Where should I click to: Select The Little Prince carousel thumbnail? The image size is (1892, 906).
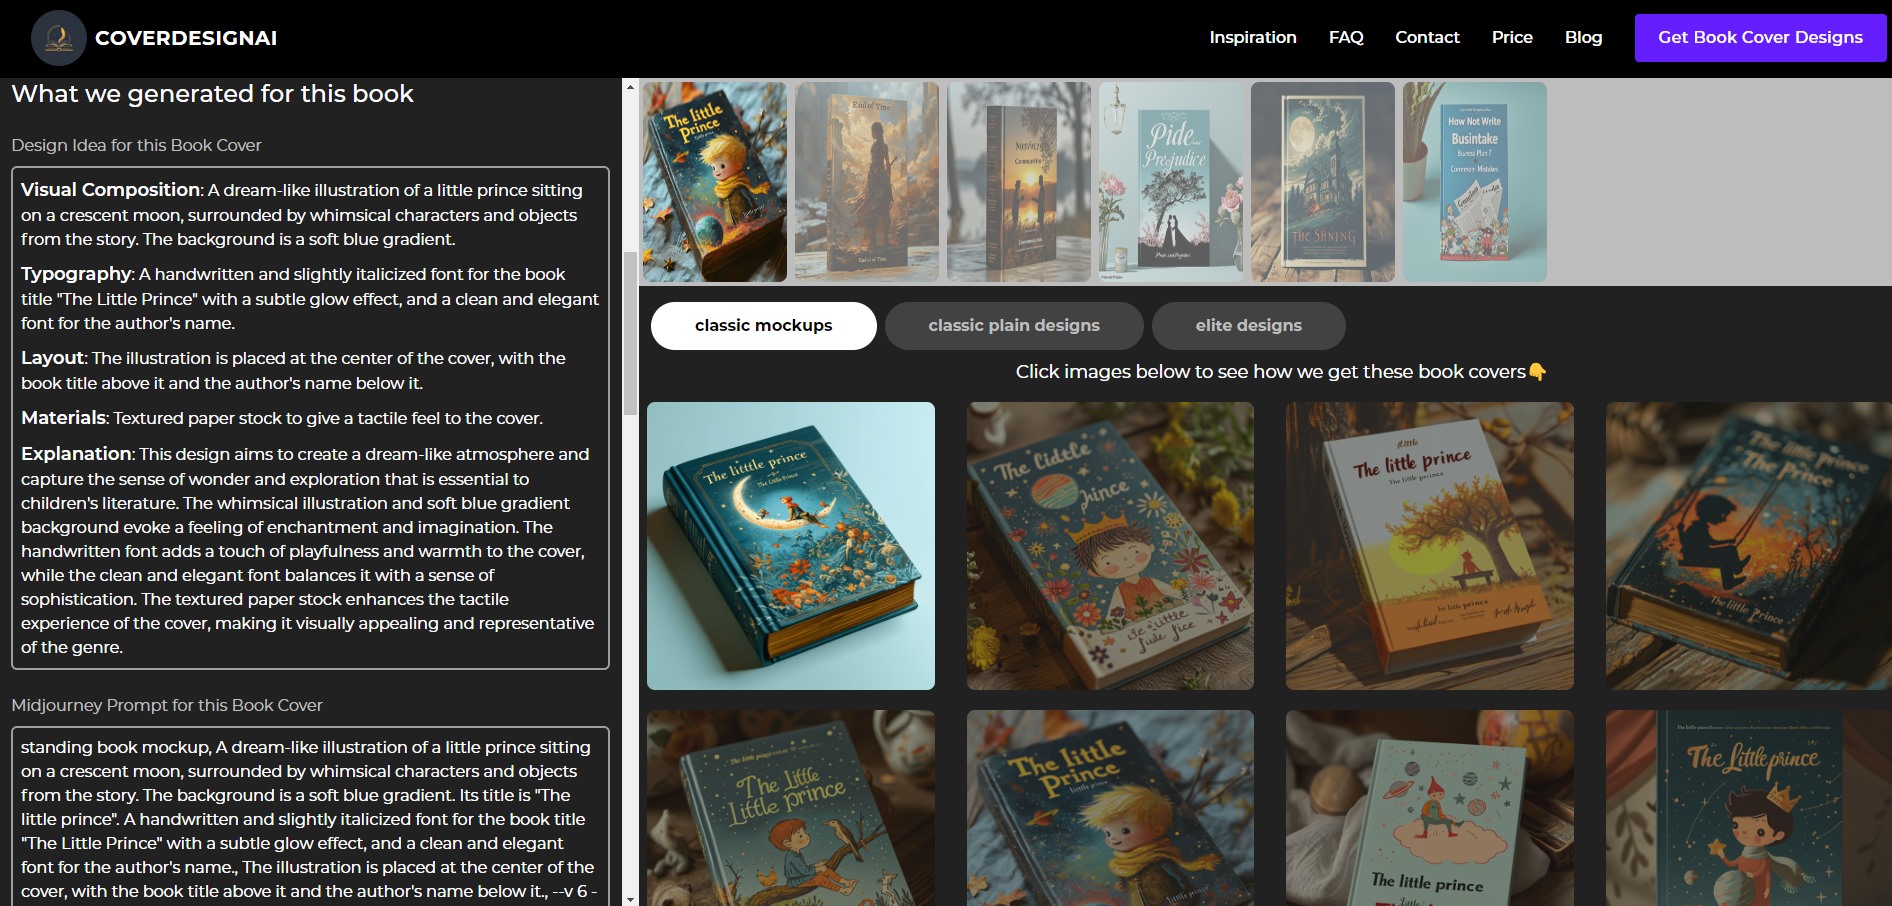[x=715, y=182]
